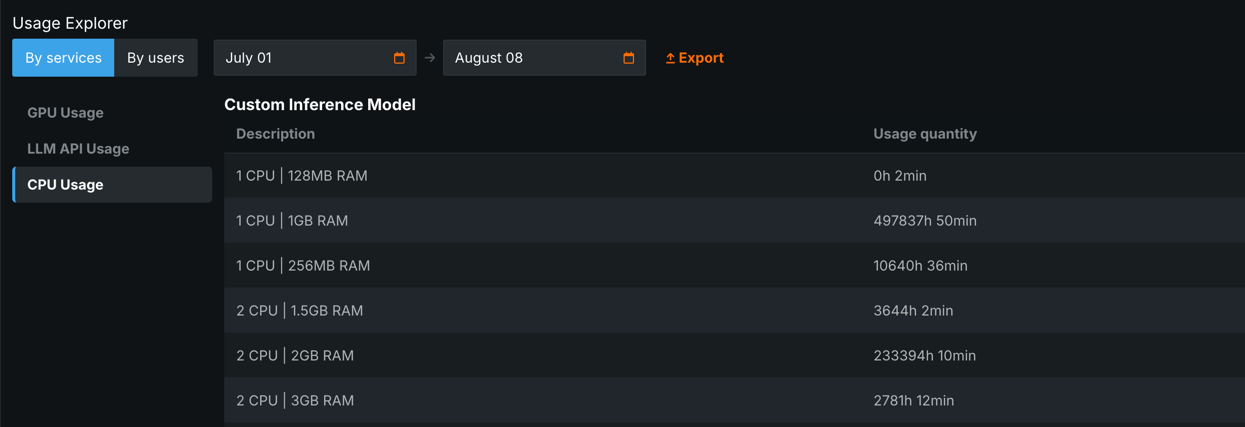Select the 1 CPU | 128MB RAM row
The image size is (1245, 427).
(302, 176)
